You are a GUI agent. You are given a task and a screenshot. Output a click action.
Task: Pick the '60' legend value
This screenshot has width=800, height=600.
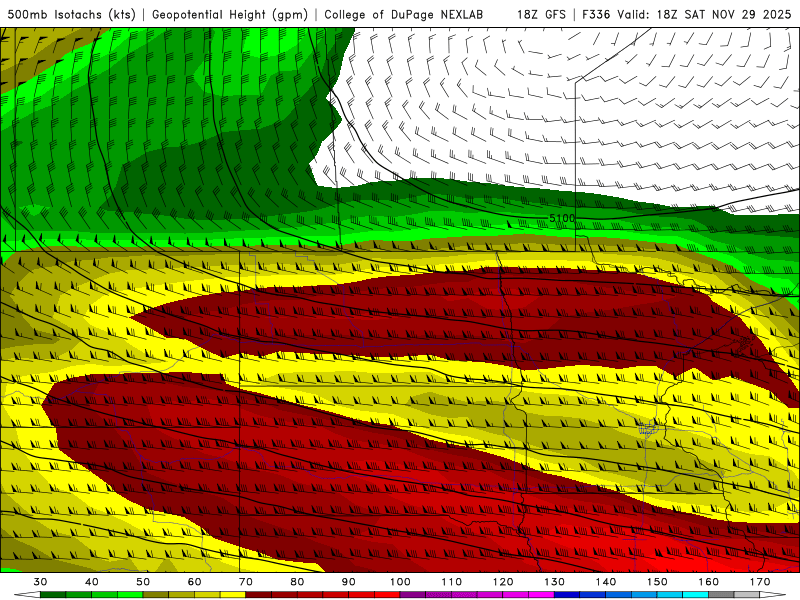coord(194,582)
